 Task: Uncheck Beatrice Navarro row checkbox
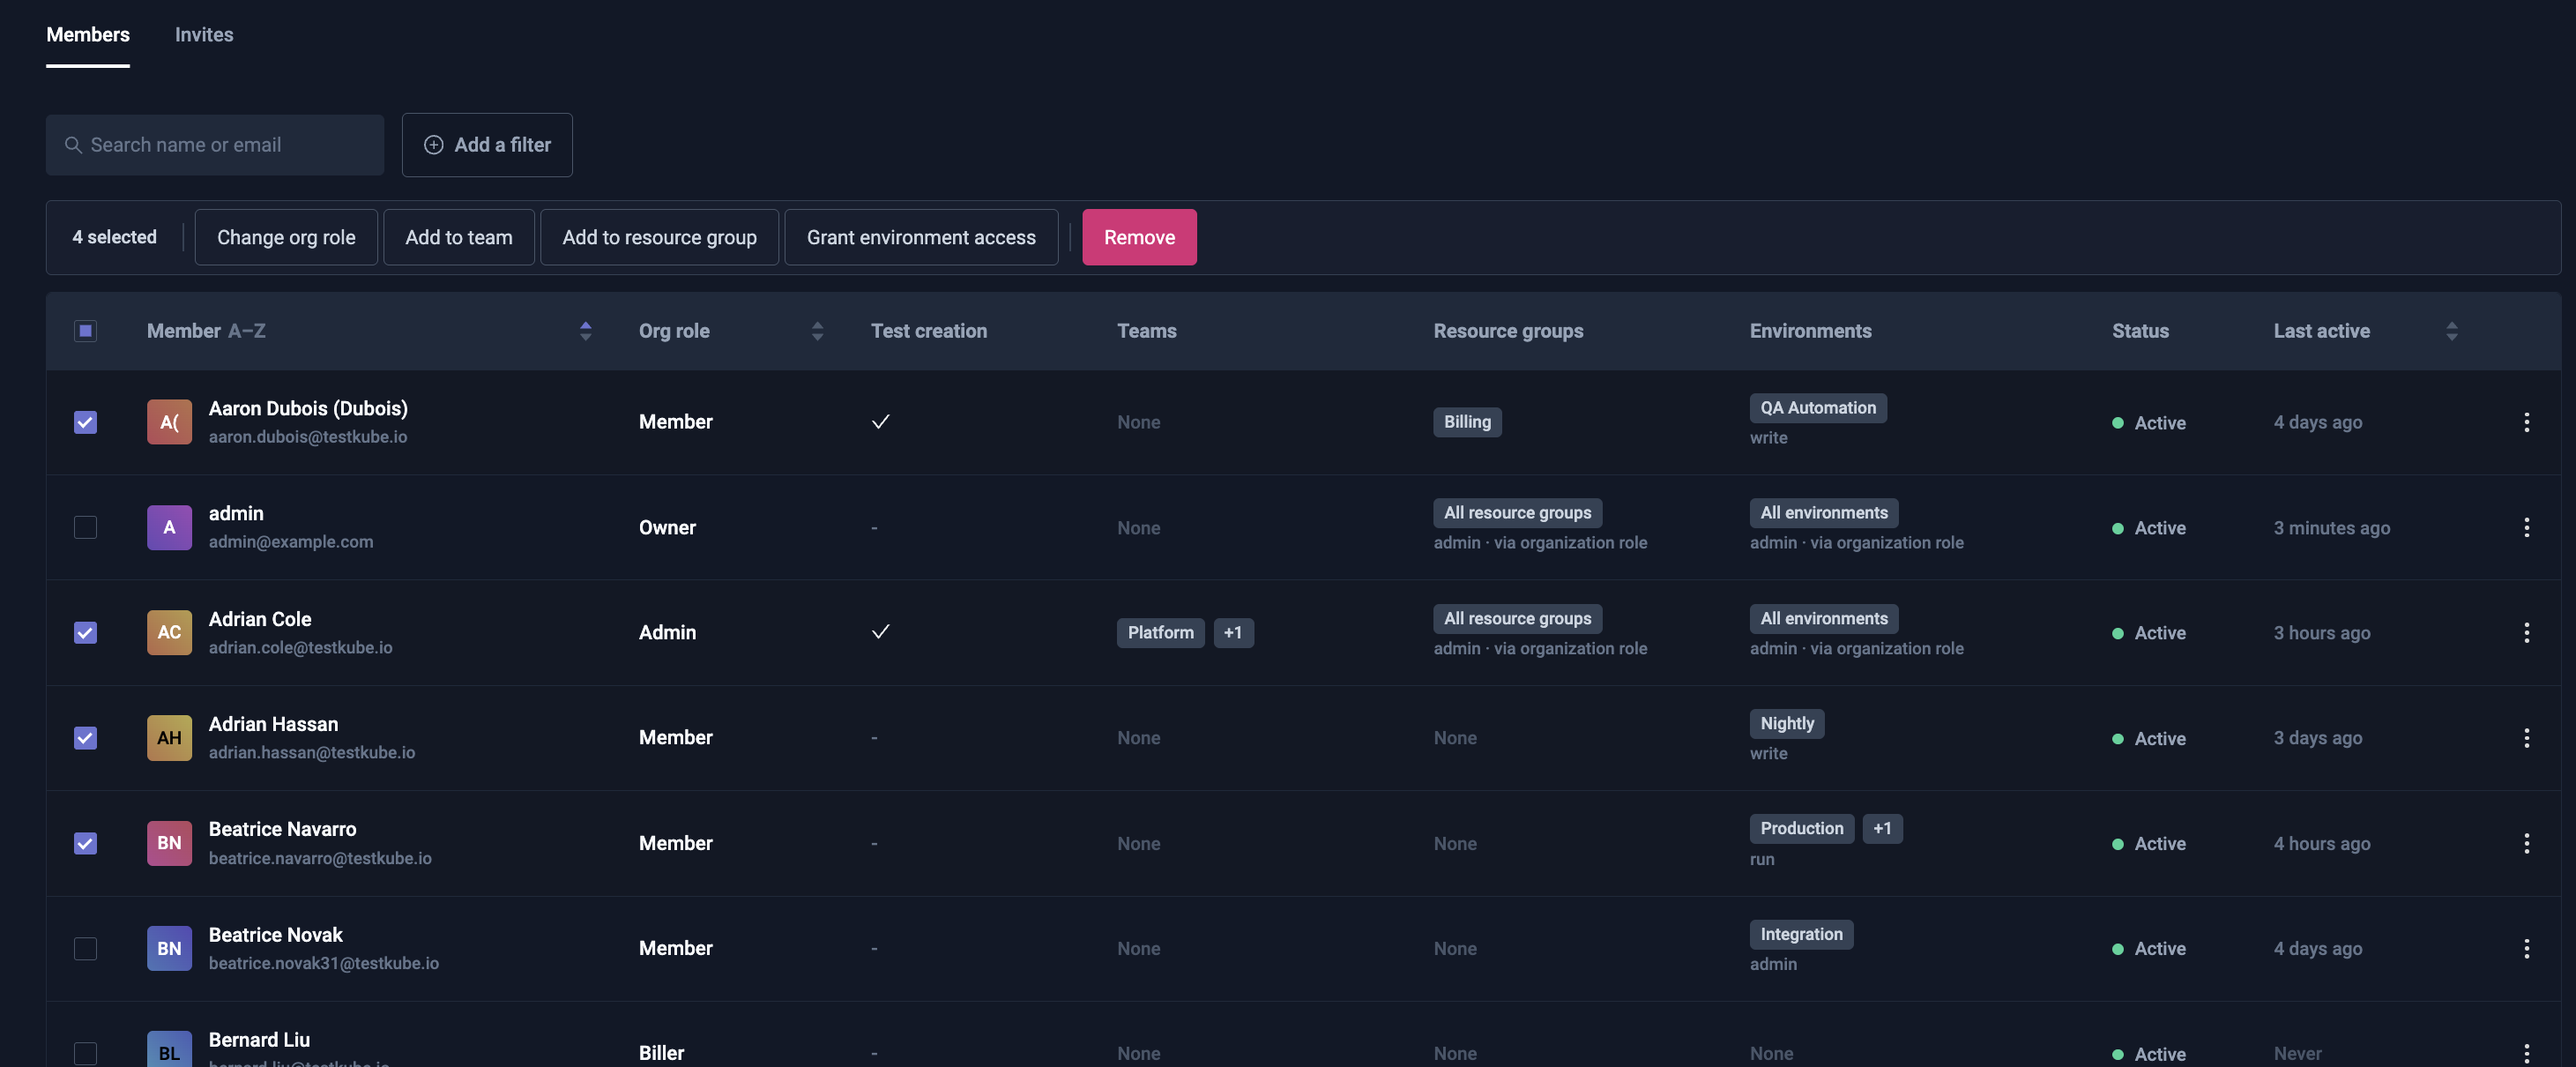(86, 843)
